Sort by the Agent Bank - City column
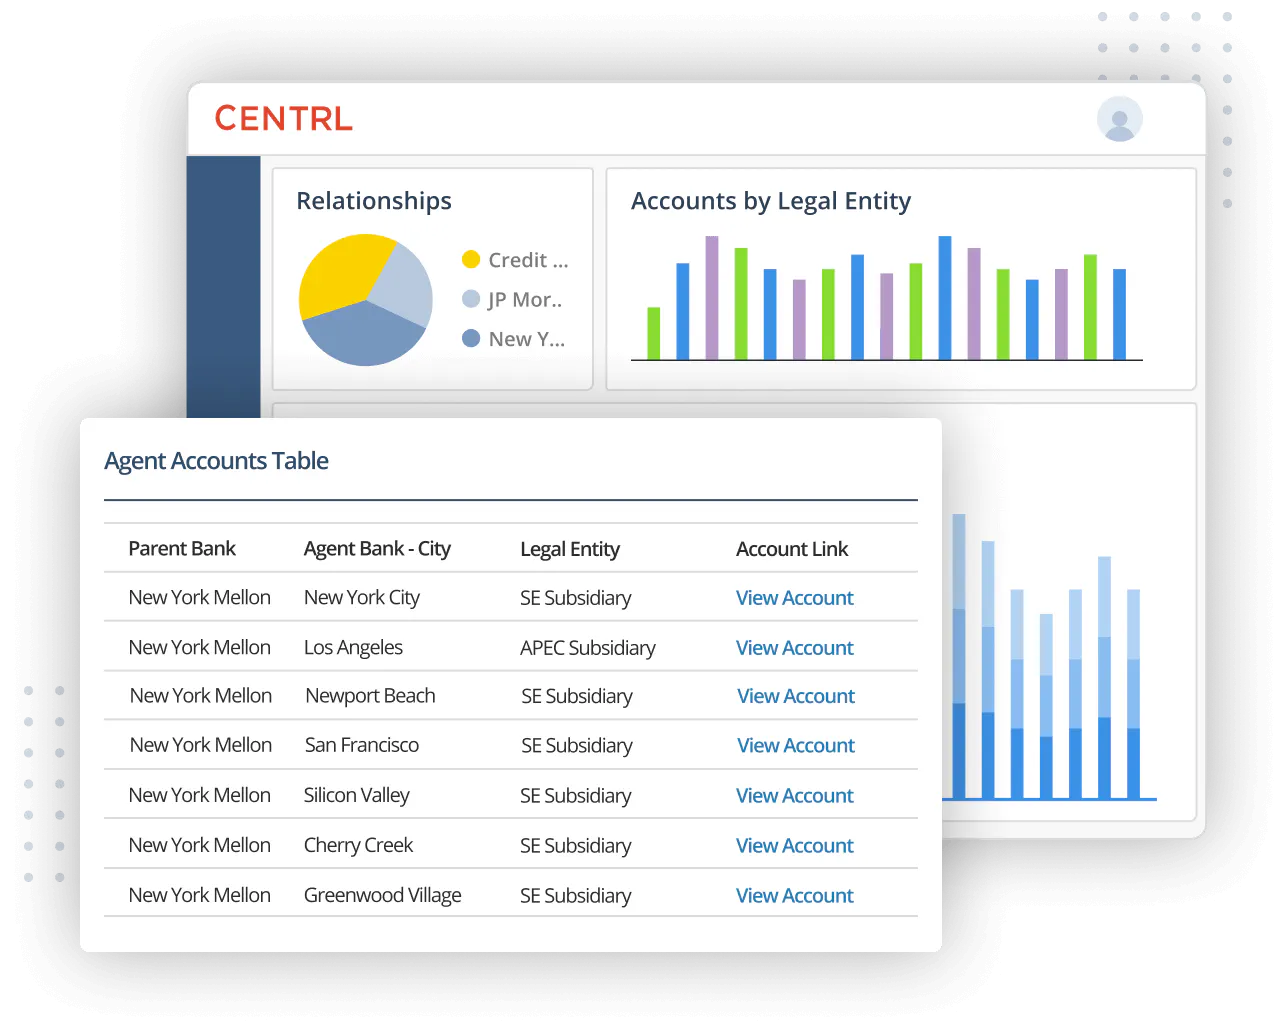The width and height of the screenshot is (1286, 1032). [378, 548]
